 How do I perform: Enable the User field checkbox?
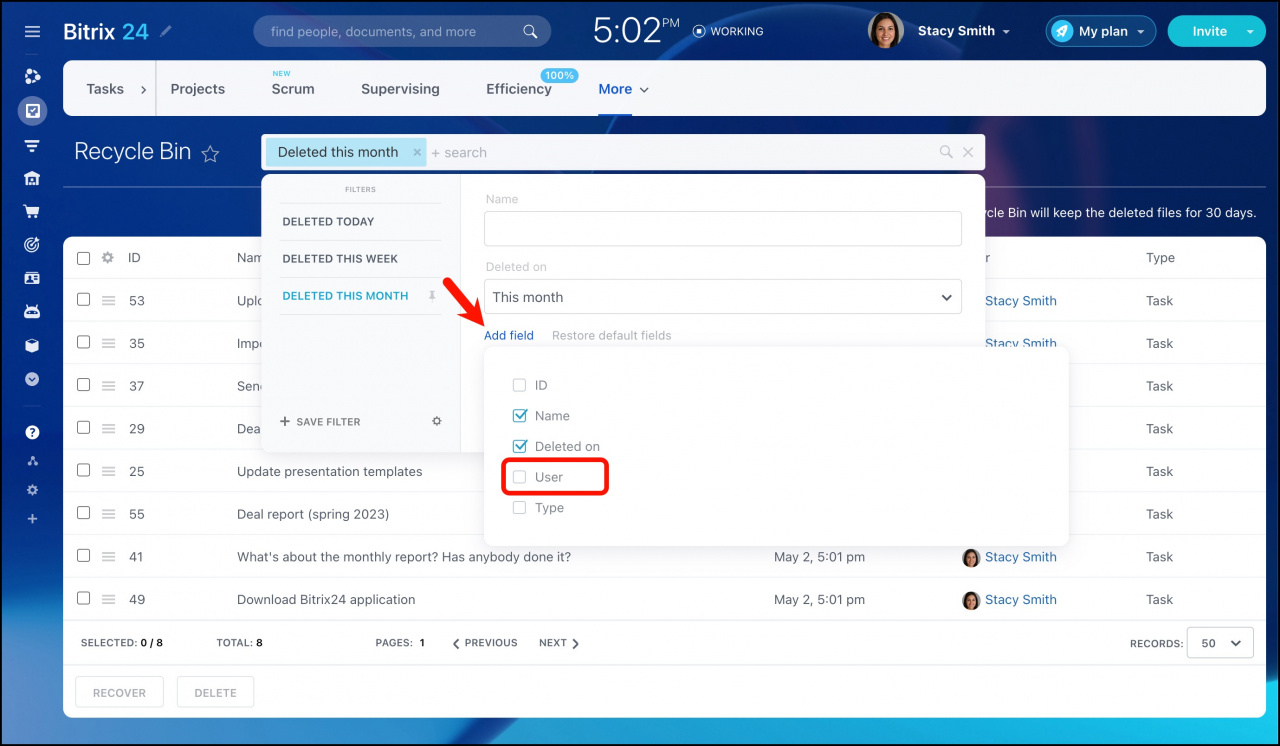coord(519,477)
